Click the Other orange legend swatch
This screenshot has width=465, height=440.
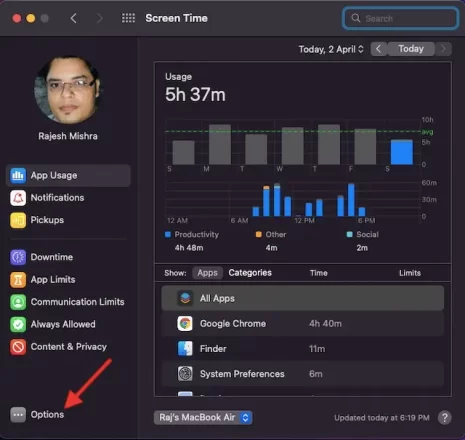tap(259, 234)
